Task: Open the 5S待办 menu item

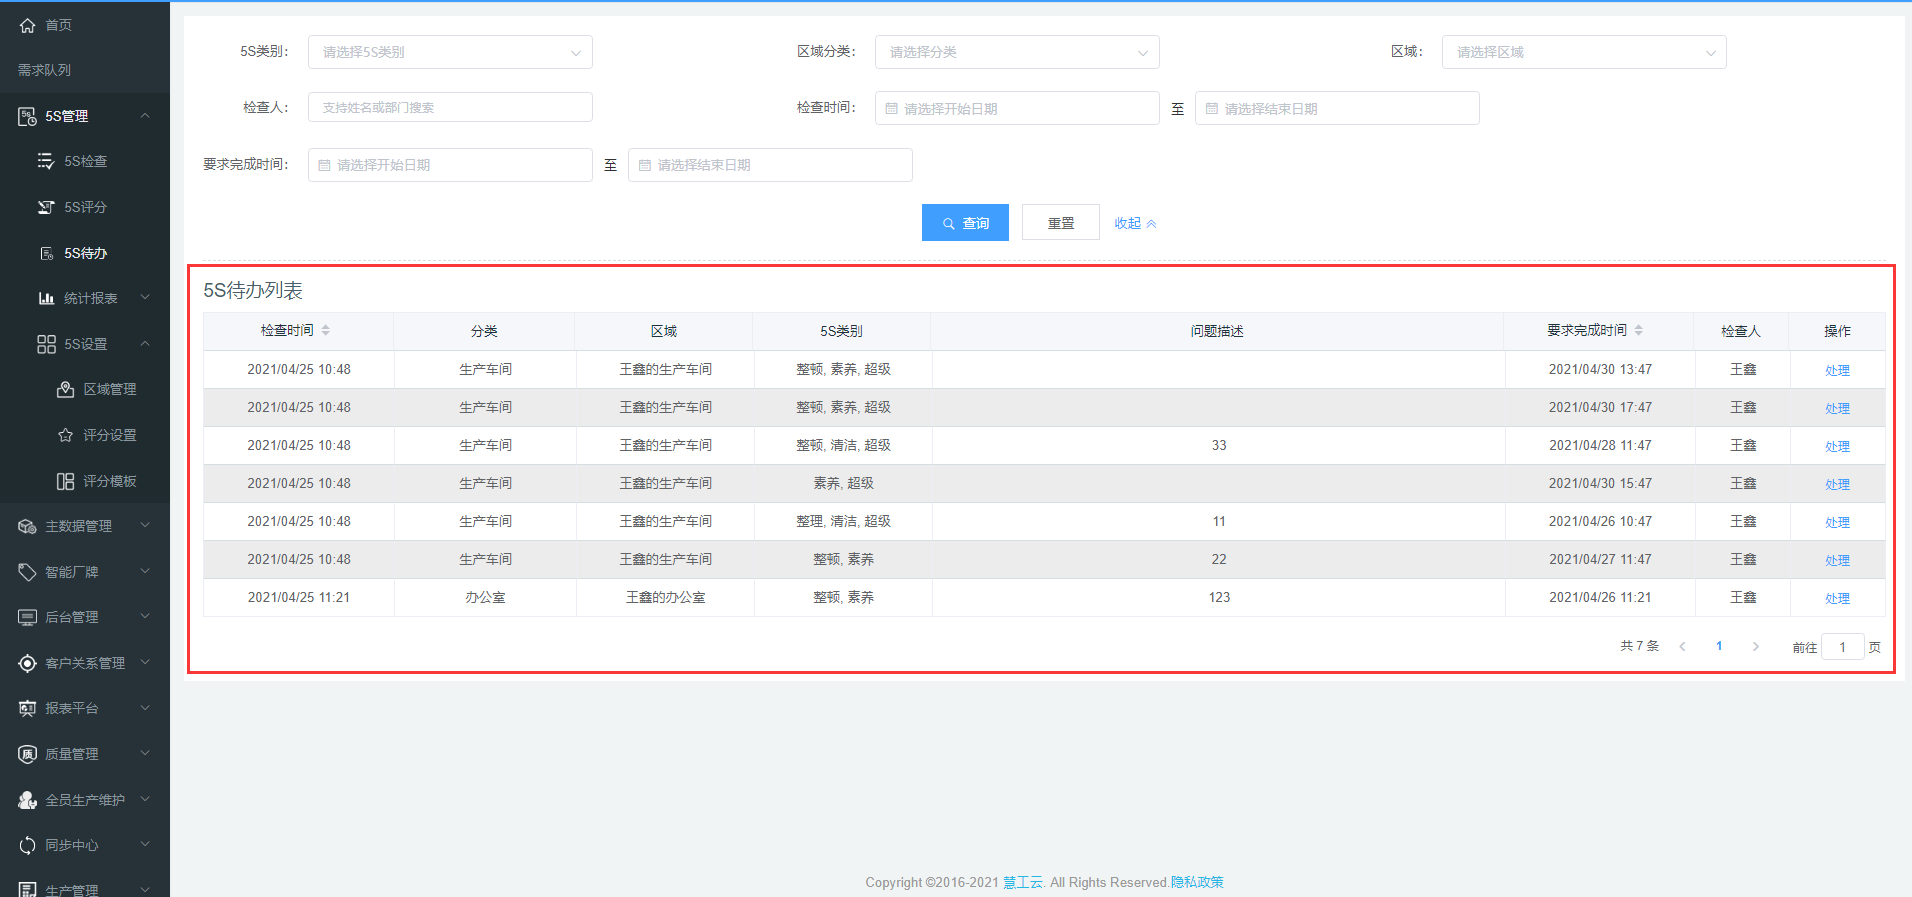Action: click(x=86, y=253)
